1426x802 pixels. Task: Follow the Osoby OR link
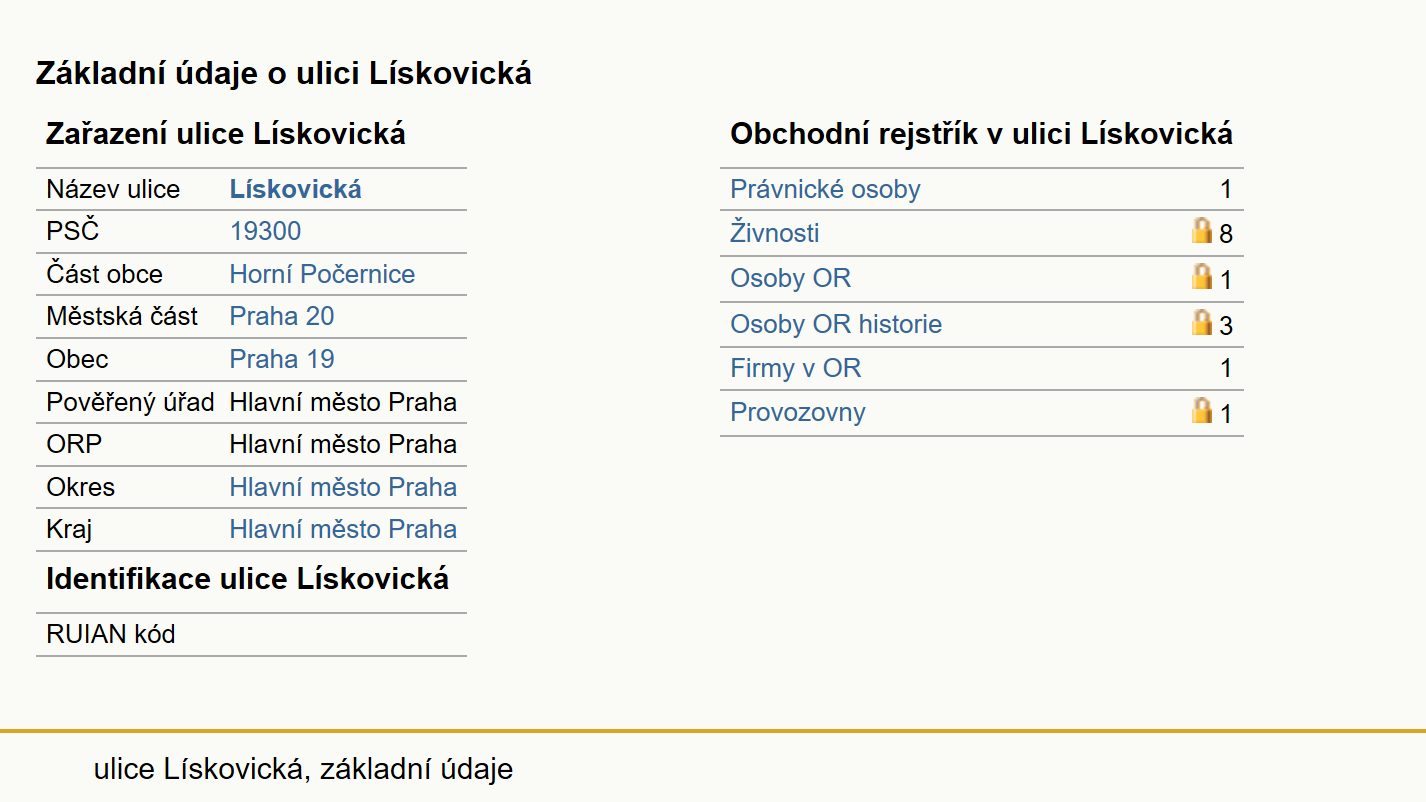[x=790, y=278]
